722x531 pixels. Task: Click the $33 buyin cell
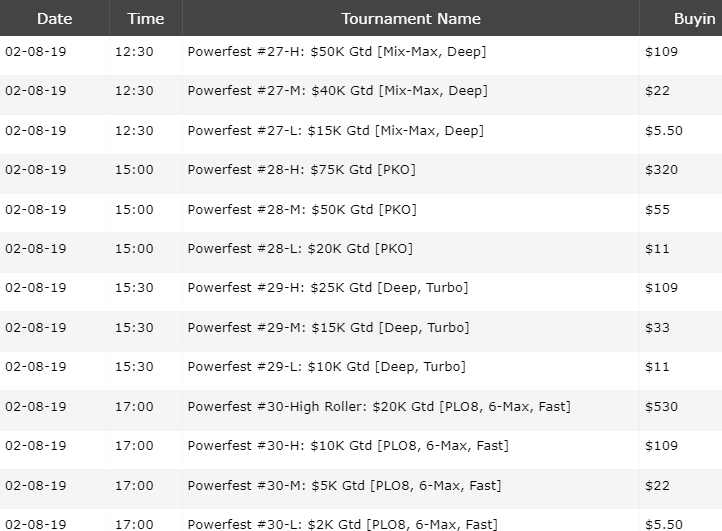pos(657,327)
